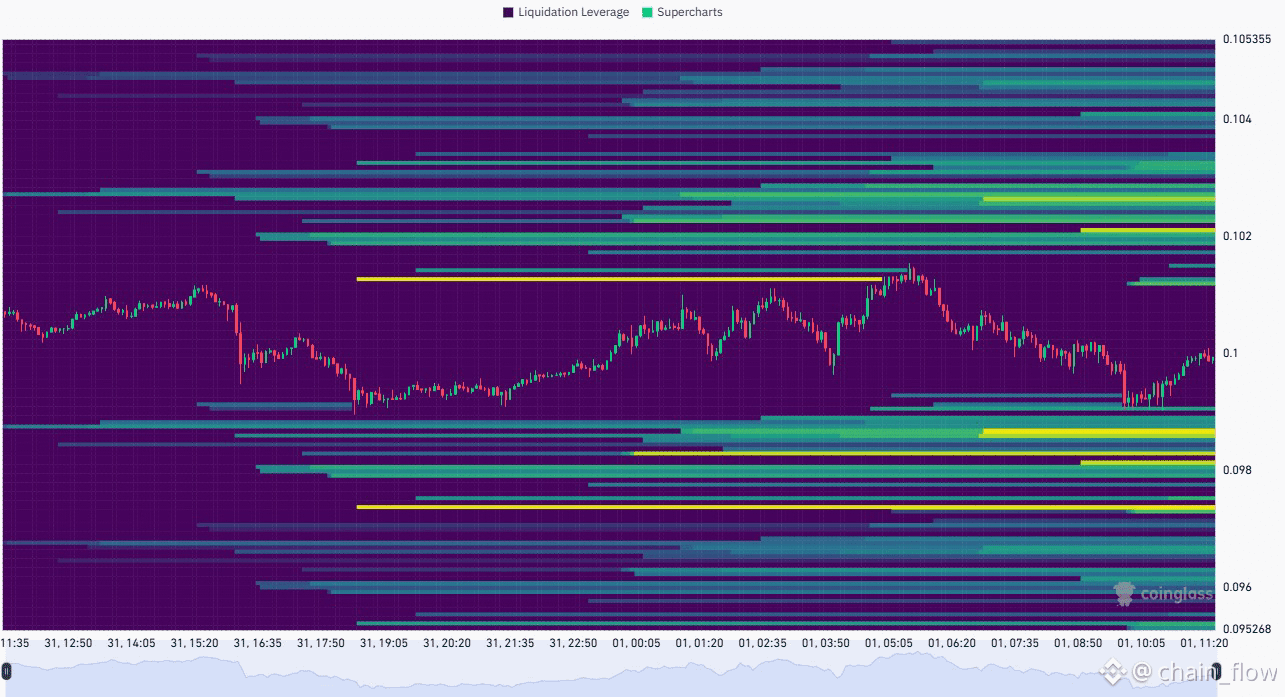Click the 0.095268 price axis label
The width and height of the screenshot is (1285, 697).
(1247, 628)
